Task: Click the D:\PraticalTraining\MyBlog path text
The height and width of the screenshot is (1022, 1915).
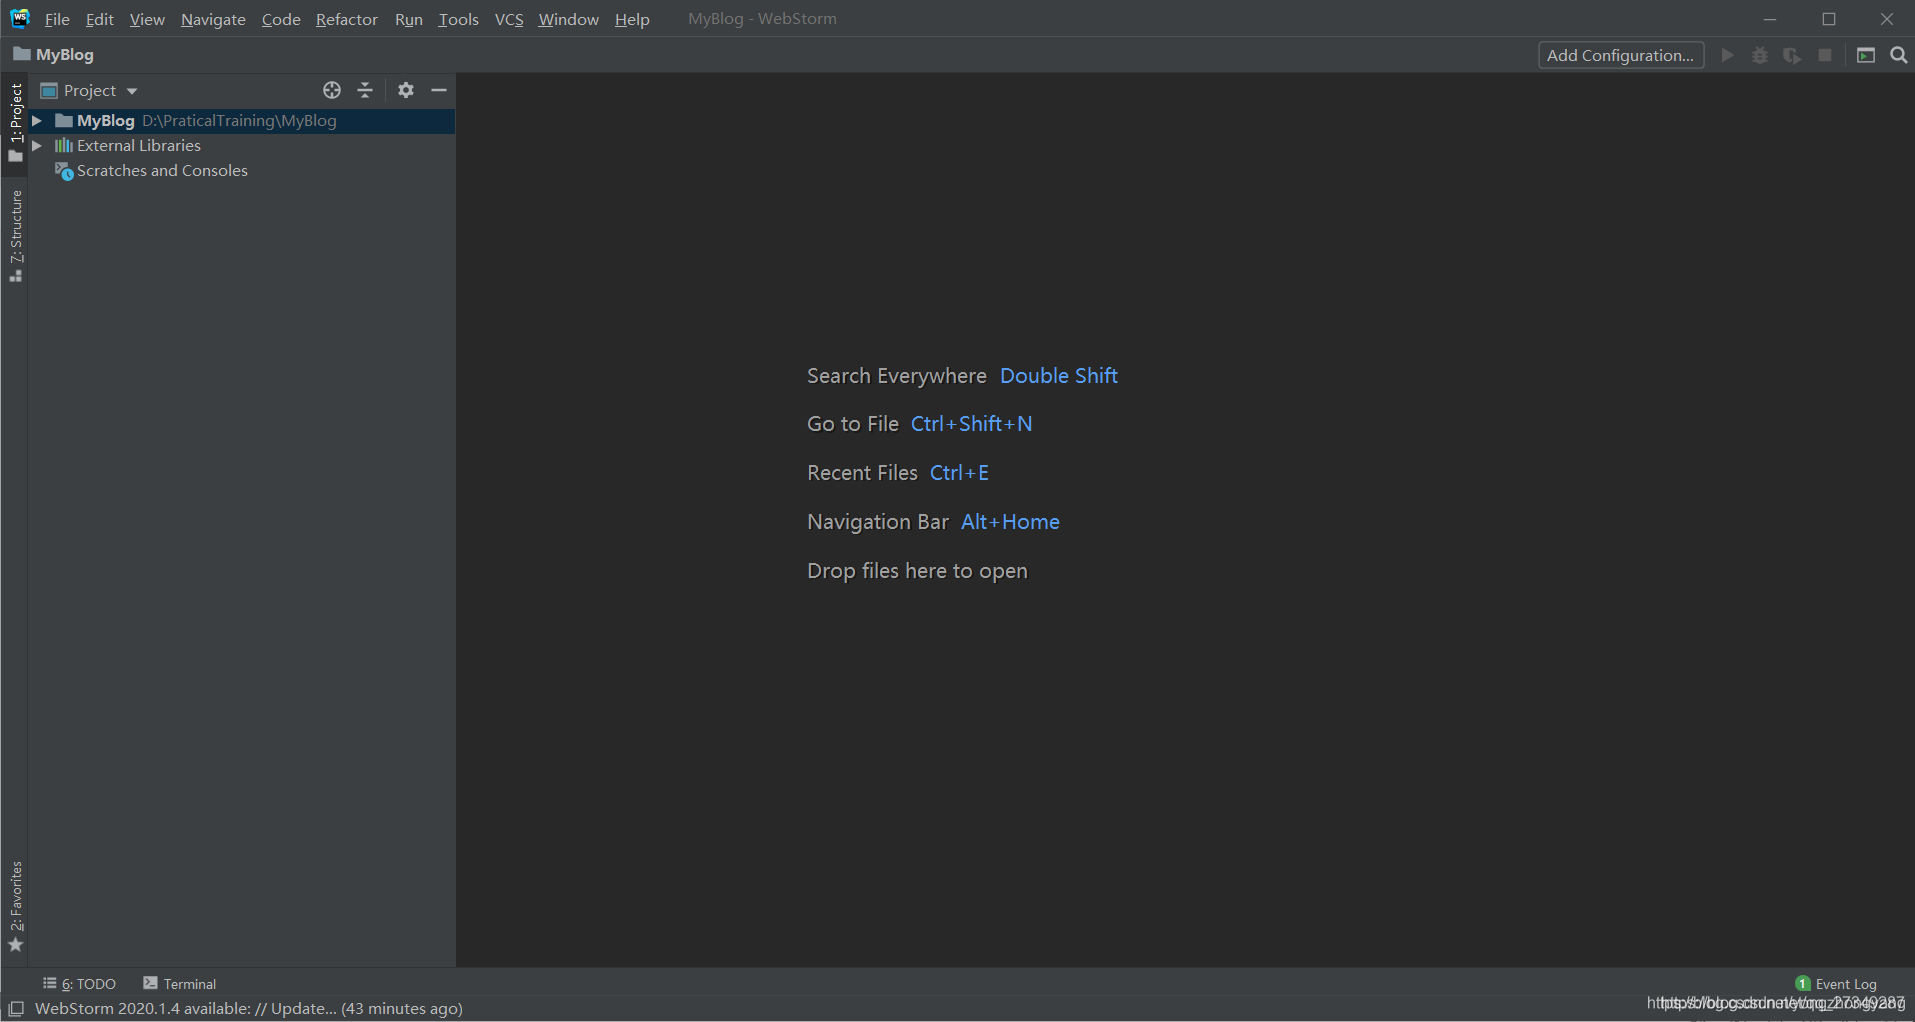Action: [239, 120]
